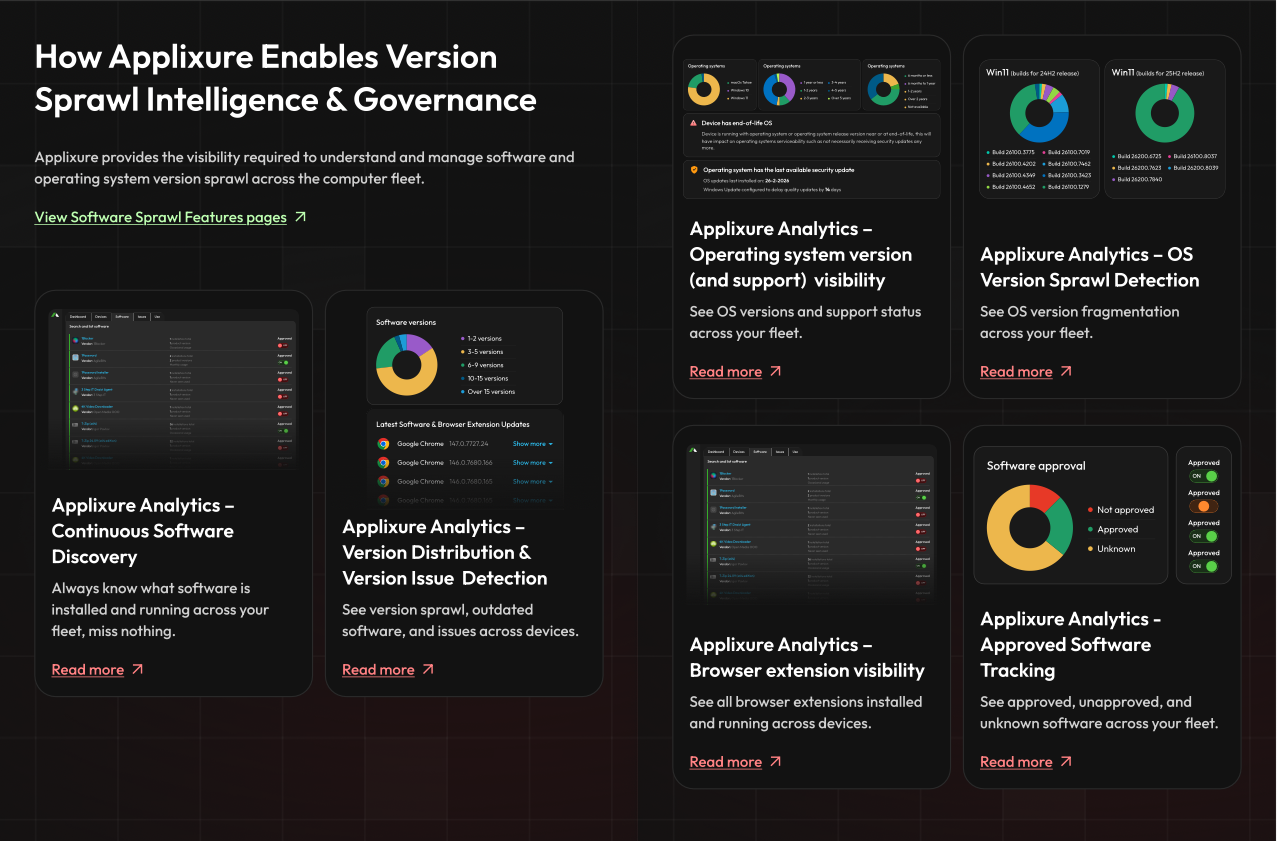Open Software tab in Browser extension visibility screenshot
Screen dimensions: 1277x841
click(x=761, y=452)
